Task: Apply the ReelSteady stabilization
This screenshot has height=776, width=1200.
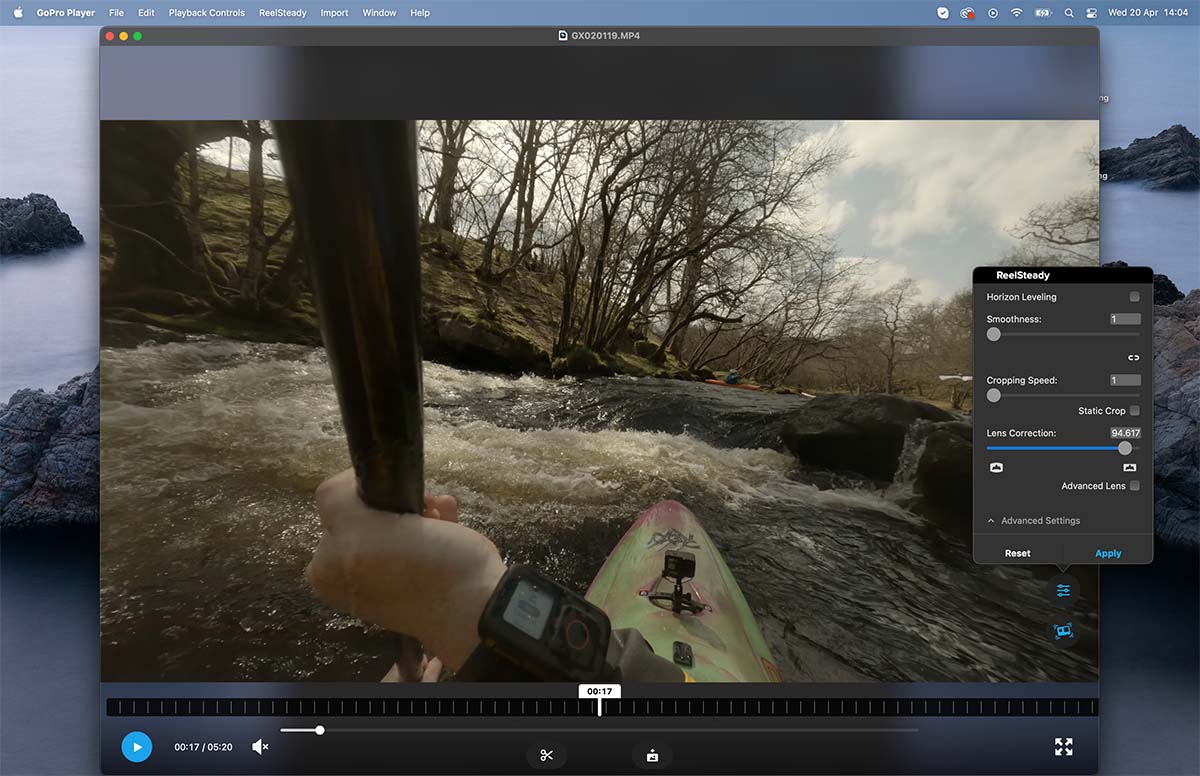Action: point(1108,552)
